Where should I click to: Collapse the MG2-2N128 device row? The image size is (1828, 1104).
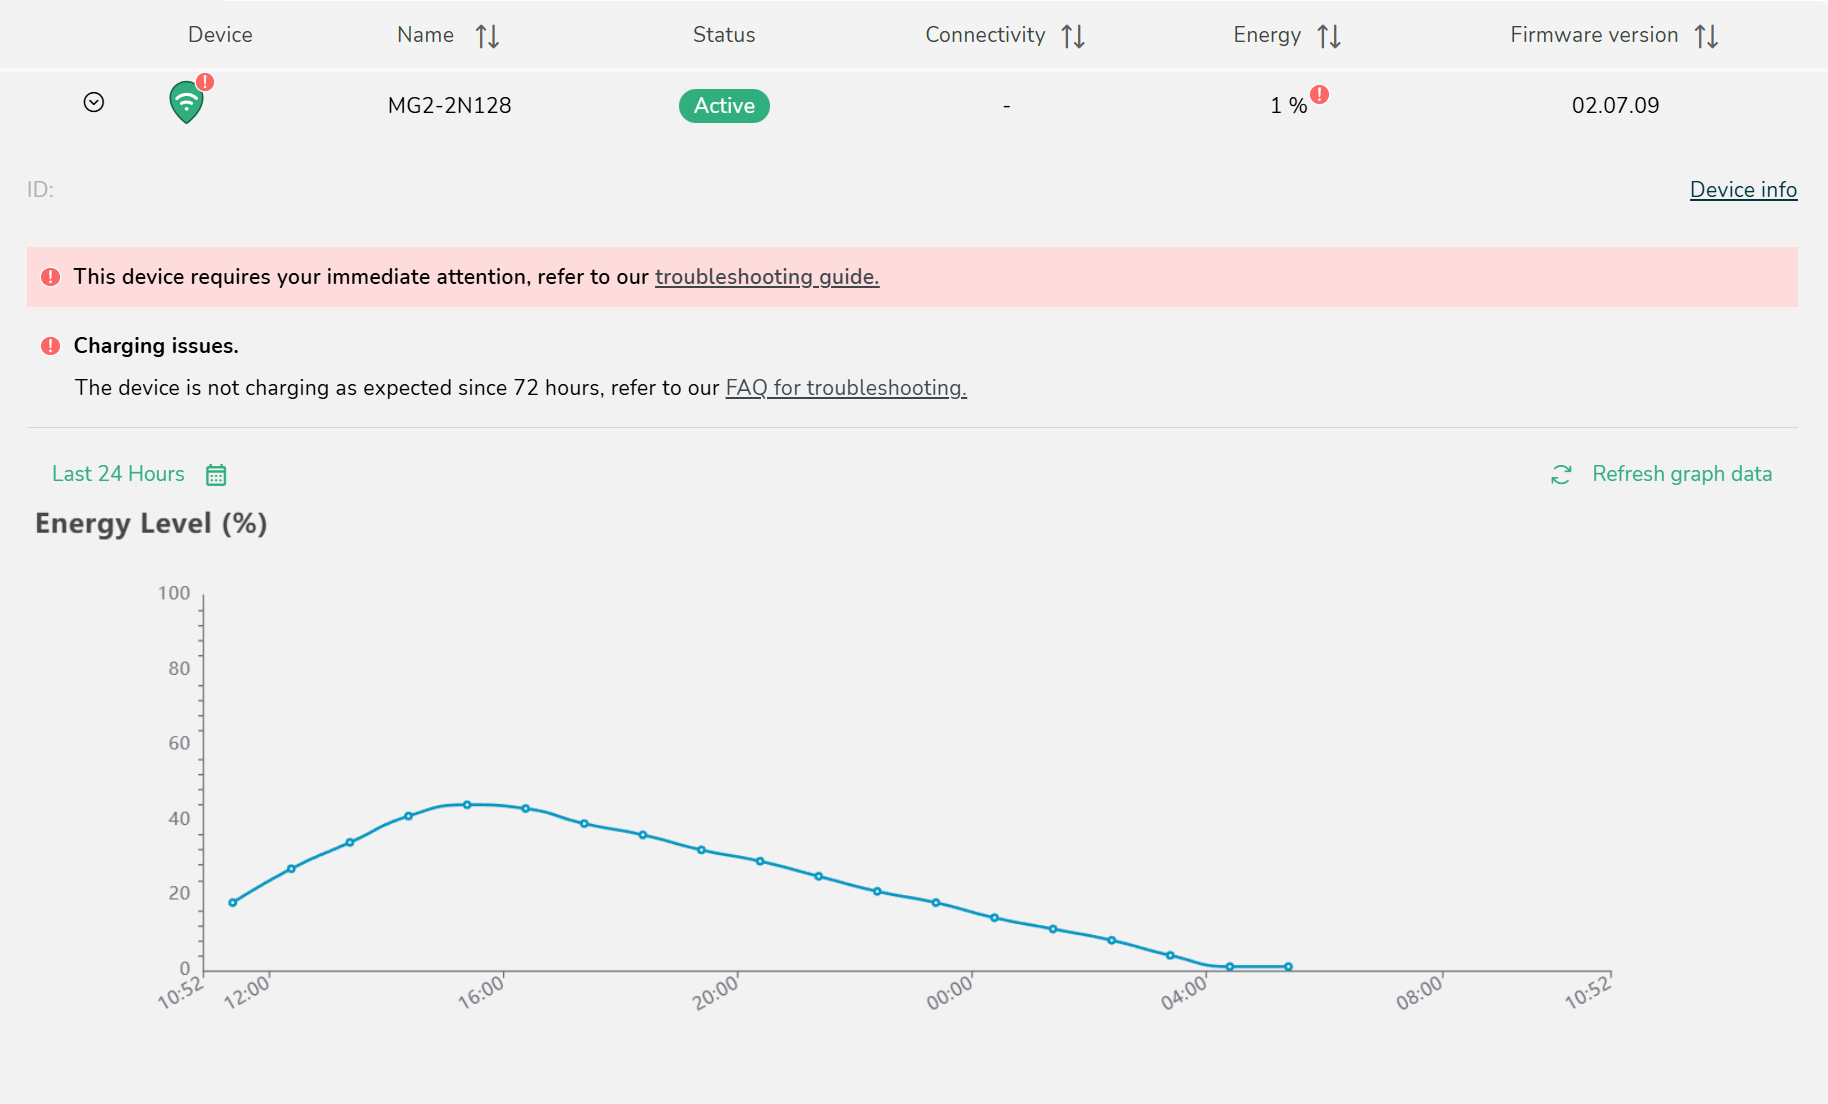[x=94, y=103]
